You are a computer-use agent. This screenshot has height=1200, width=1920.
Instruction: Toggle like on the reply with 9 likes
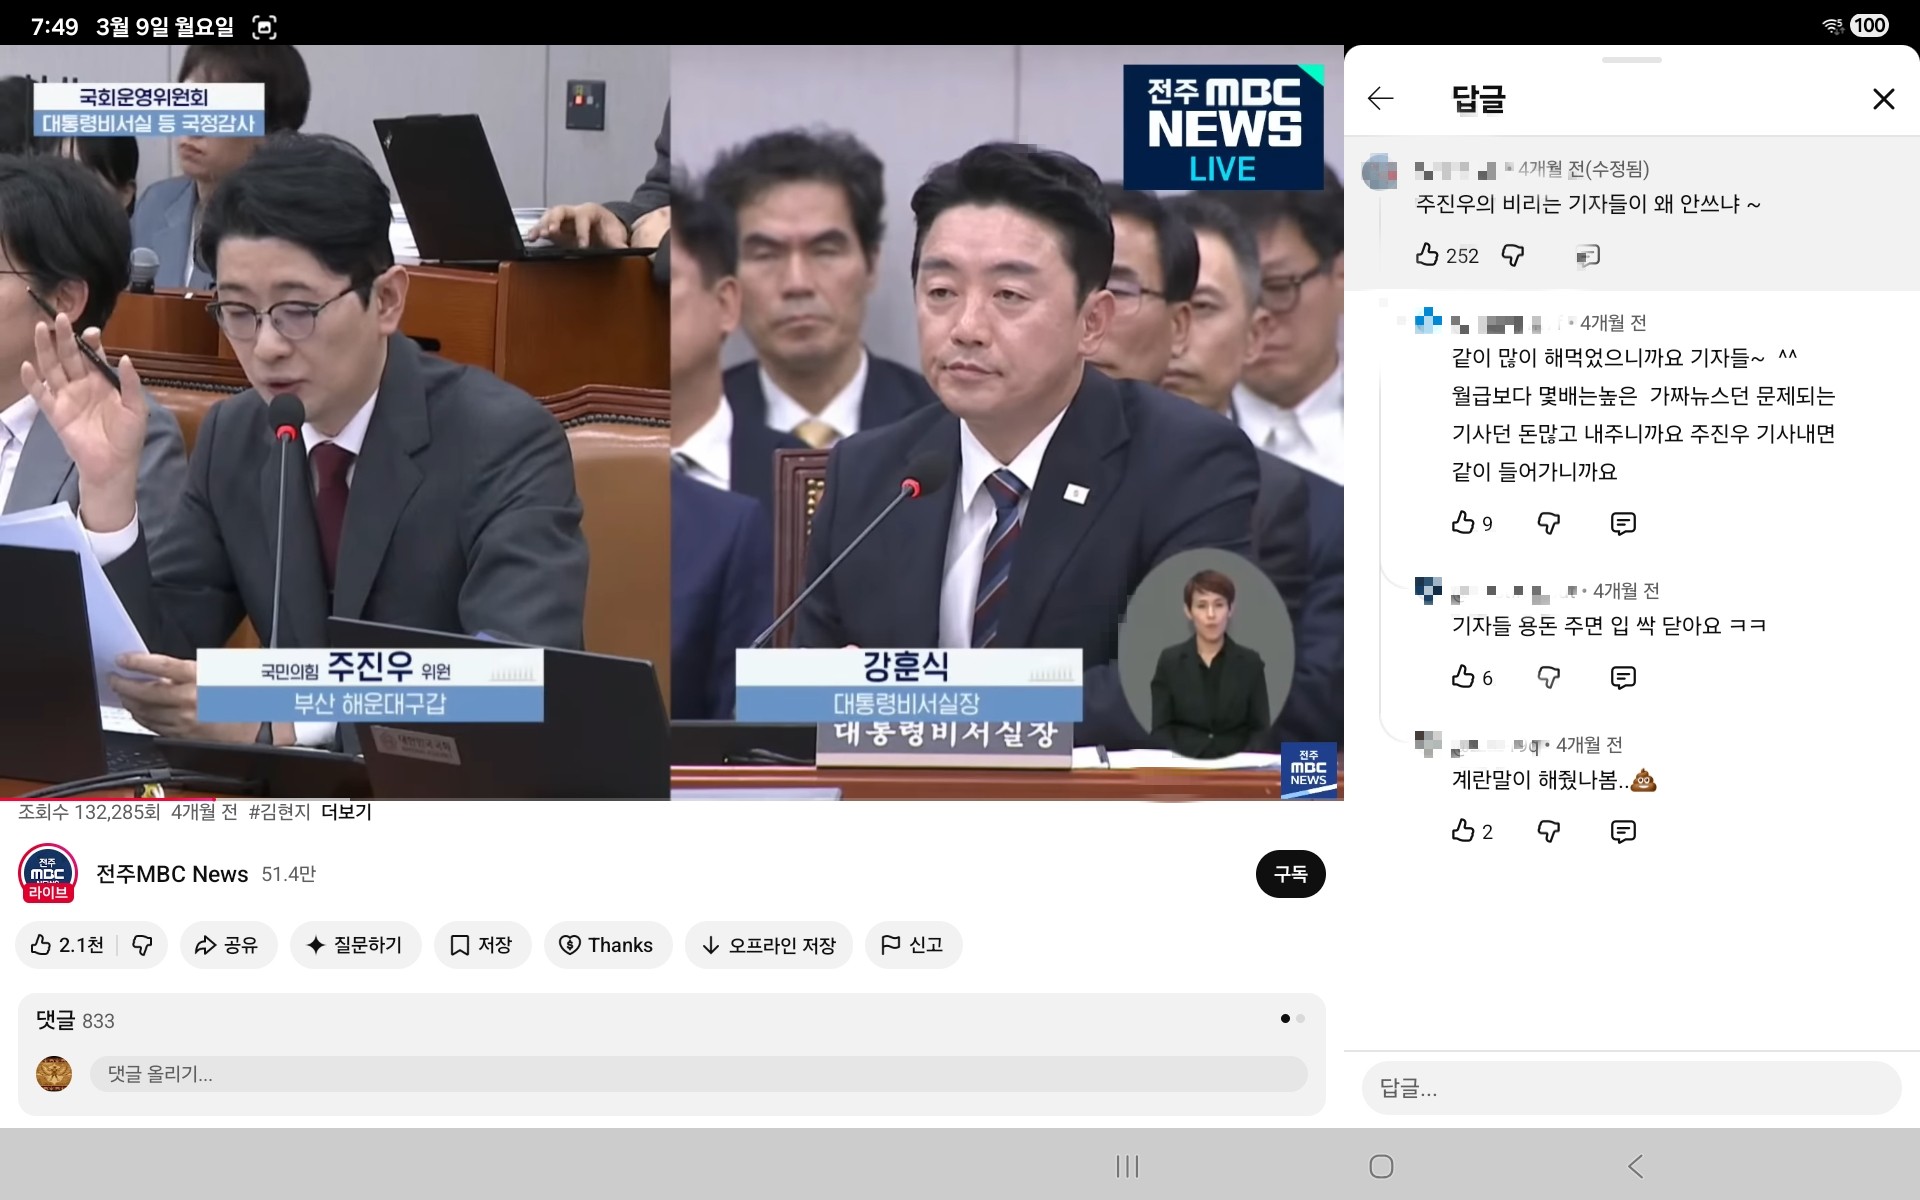1462,523
